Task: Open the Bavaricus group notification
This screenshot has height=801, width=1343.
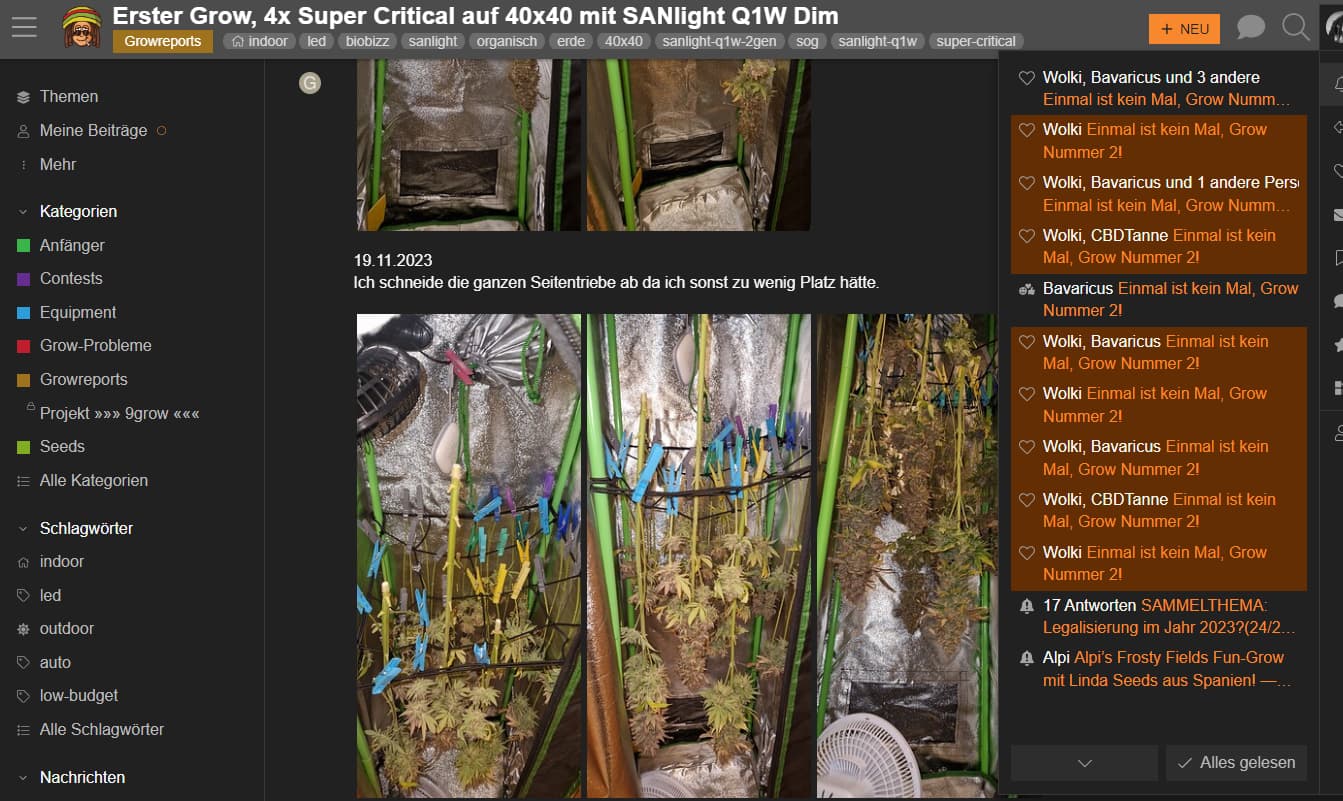Action: [x=1159, y=300]
